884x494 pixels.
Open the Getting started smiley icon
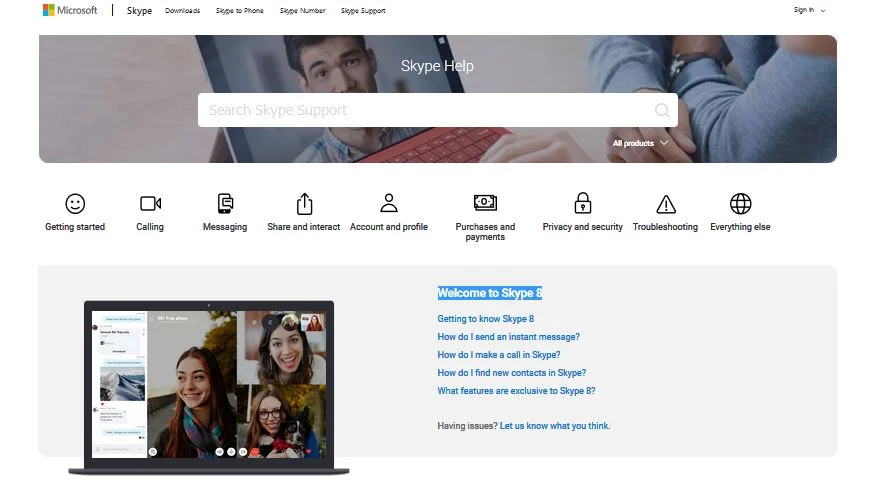(75, 204)
